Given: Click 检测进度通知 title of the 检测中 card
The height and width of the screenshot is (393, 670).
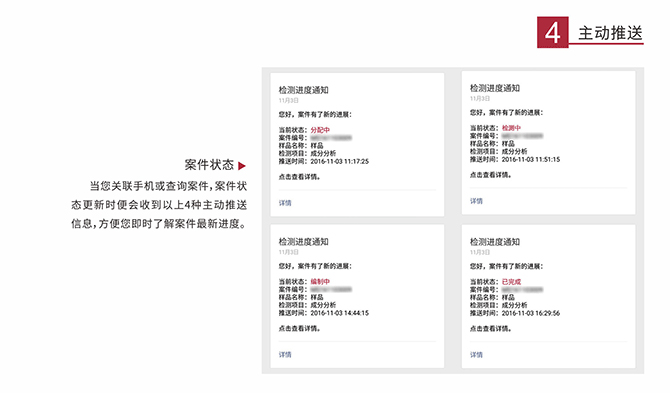Looking at the screenshot, I should point(495,88).
